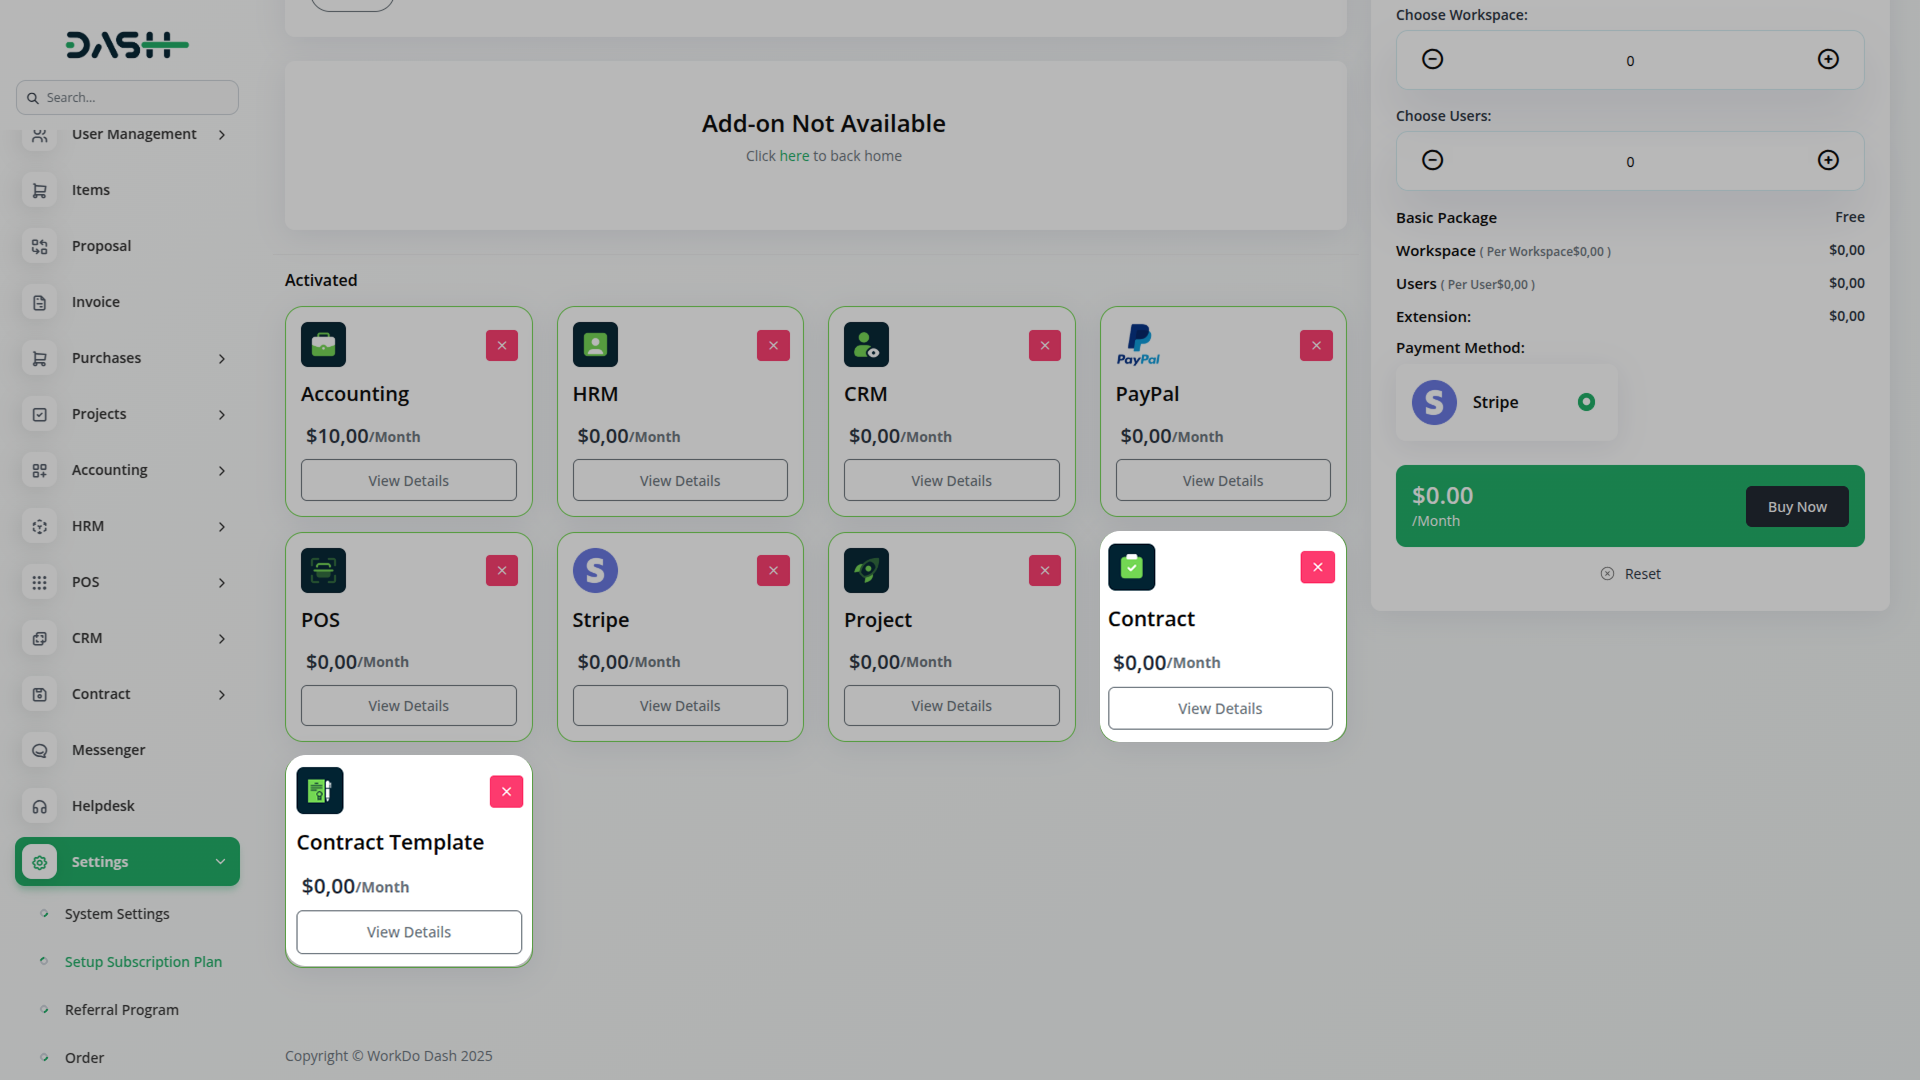Remove the Contract Template add-on

(506, 792)
